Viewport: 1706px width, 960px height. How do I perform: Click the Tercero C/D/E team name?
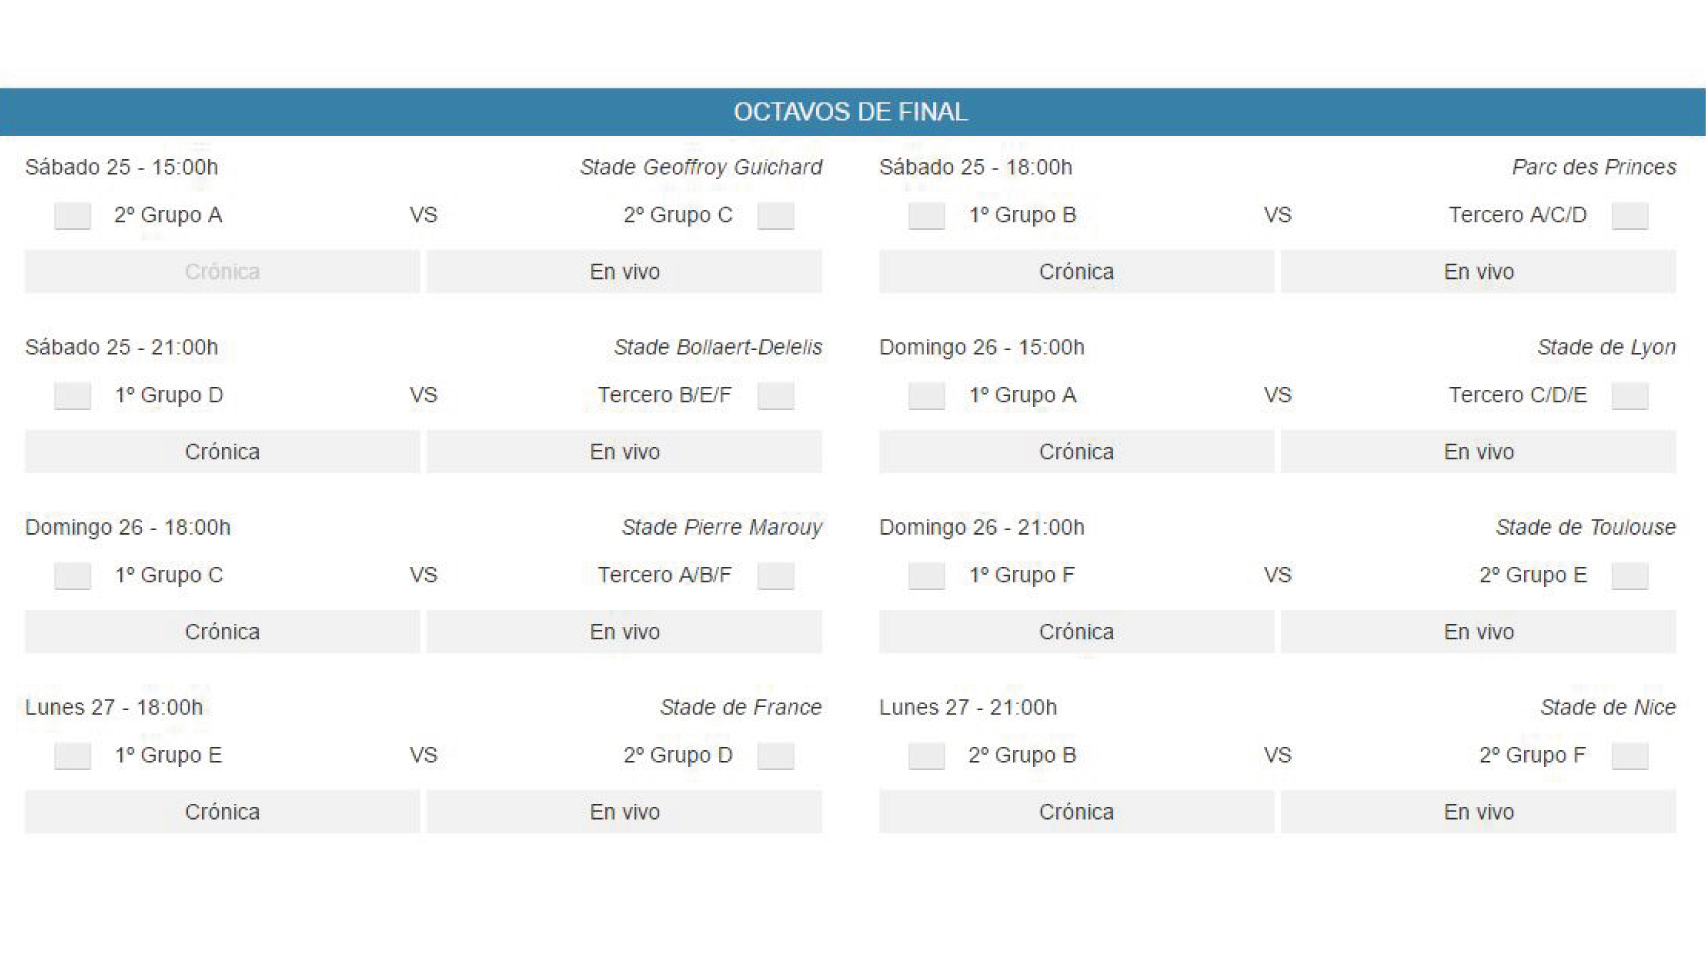coord(1517,395)
